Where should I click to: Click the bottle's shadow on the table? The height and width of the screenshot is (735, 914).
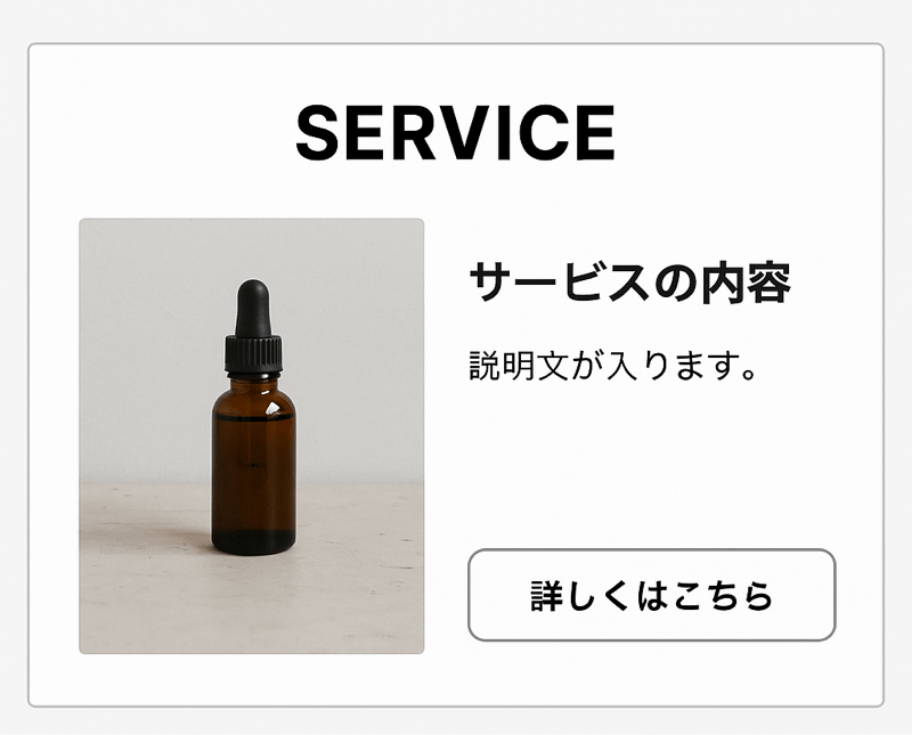point(175,536)
